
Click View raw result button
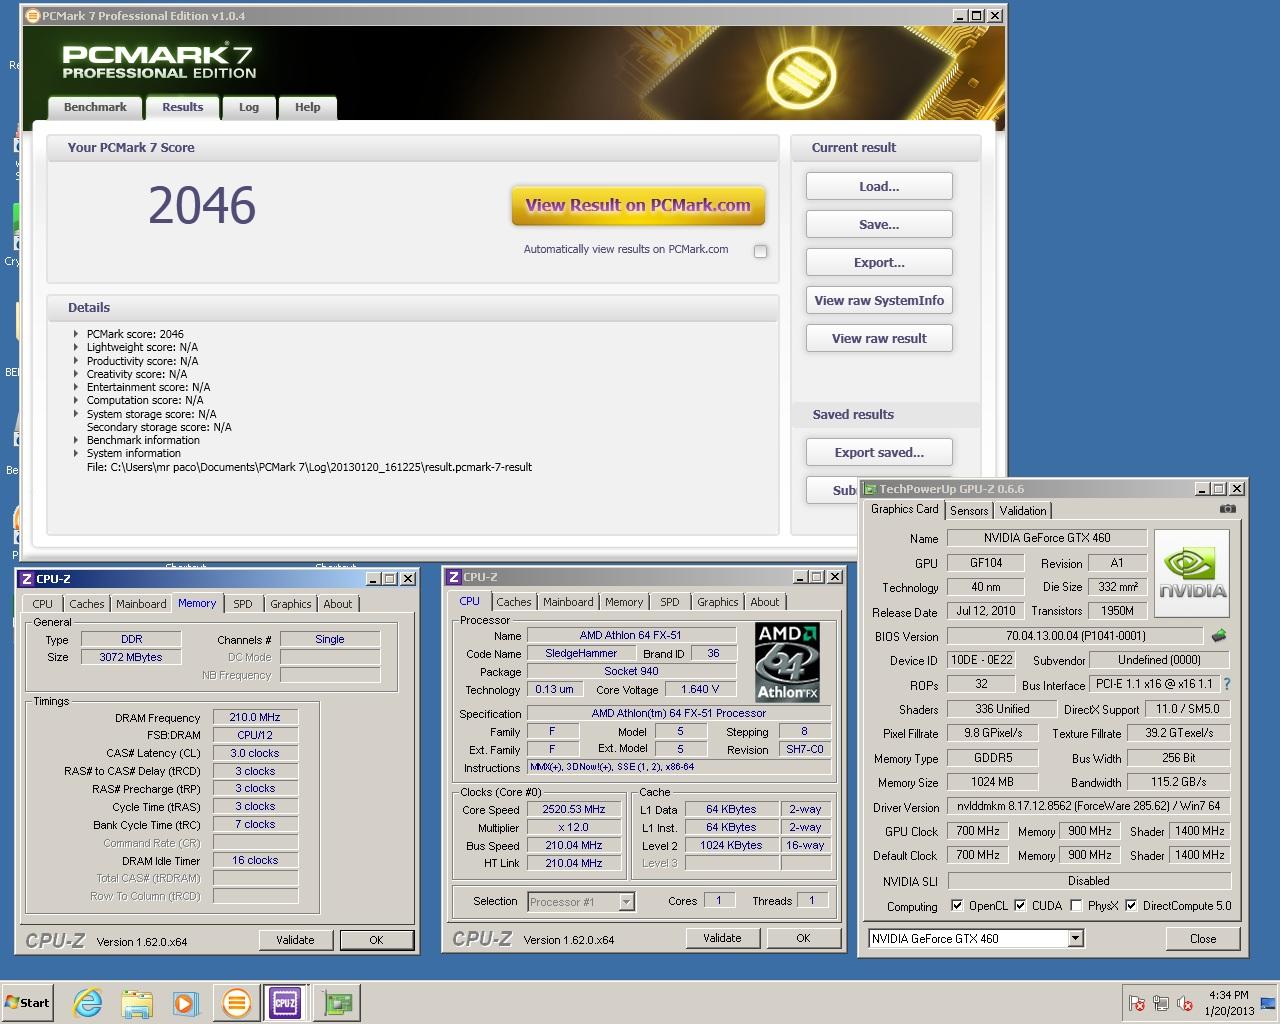(x=879, y=338)
